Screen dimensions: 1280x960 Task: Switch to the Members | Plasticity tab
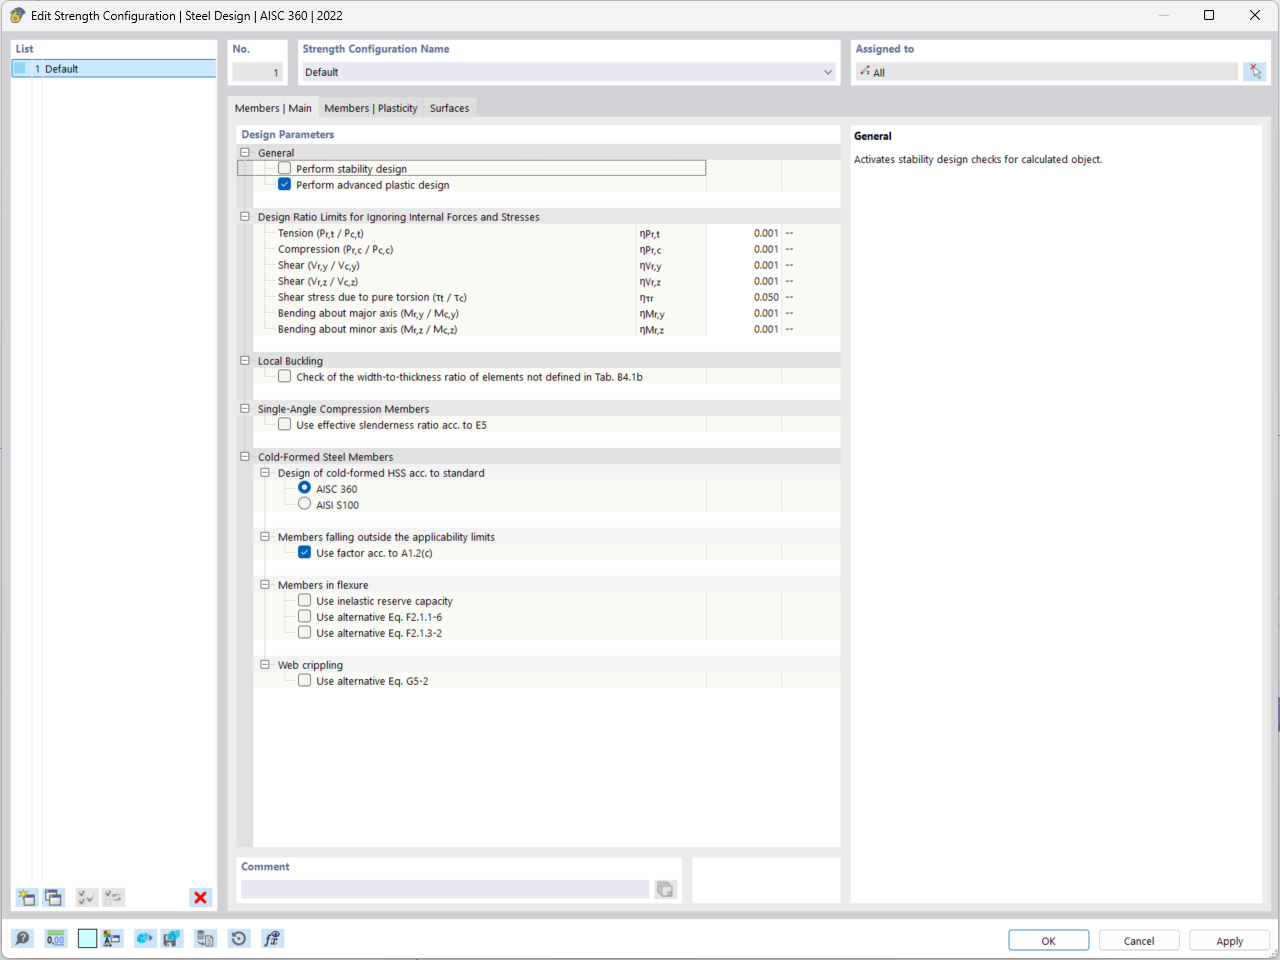372,107
